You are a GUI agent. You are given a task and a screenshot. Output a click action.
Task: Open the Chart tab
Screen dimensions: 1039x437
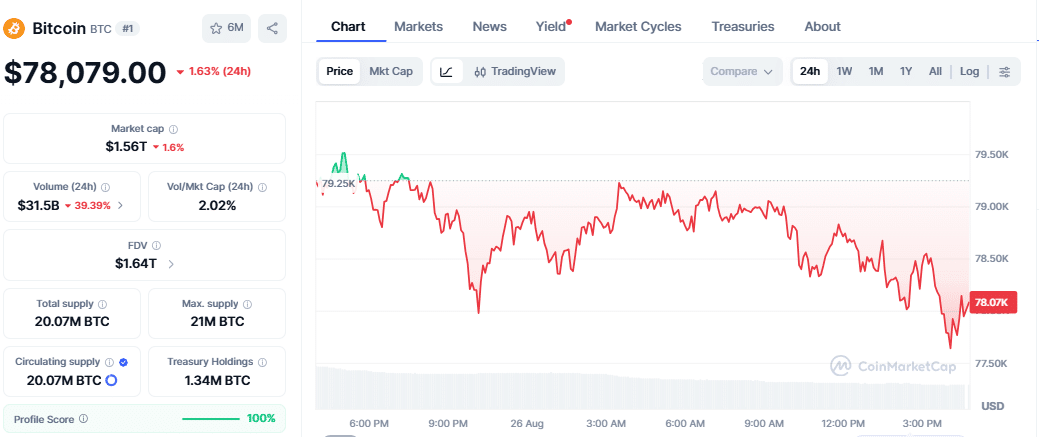click(348, 27)
